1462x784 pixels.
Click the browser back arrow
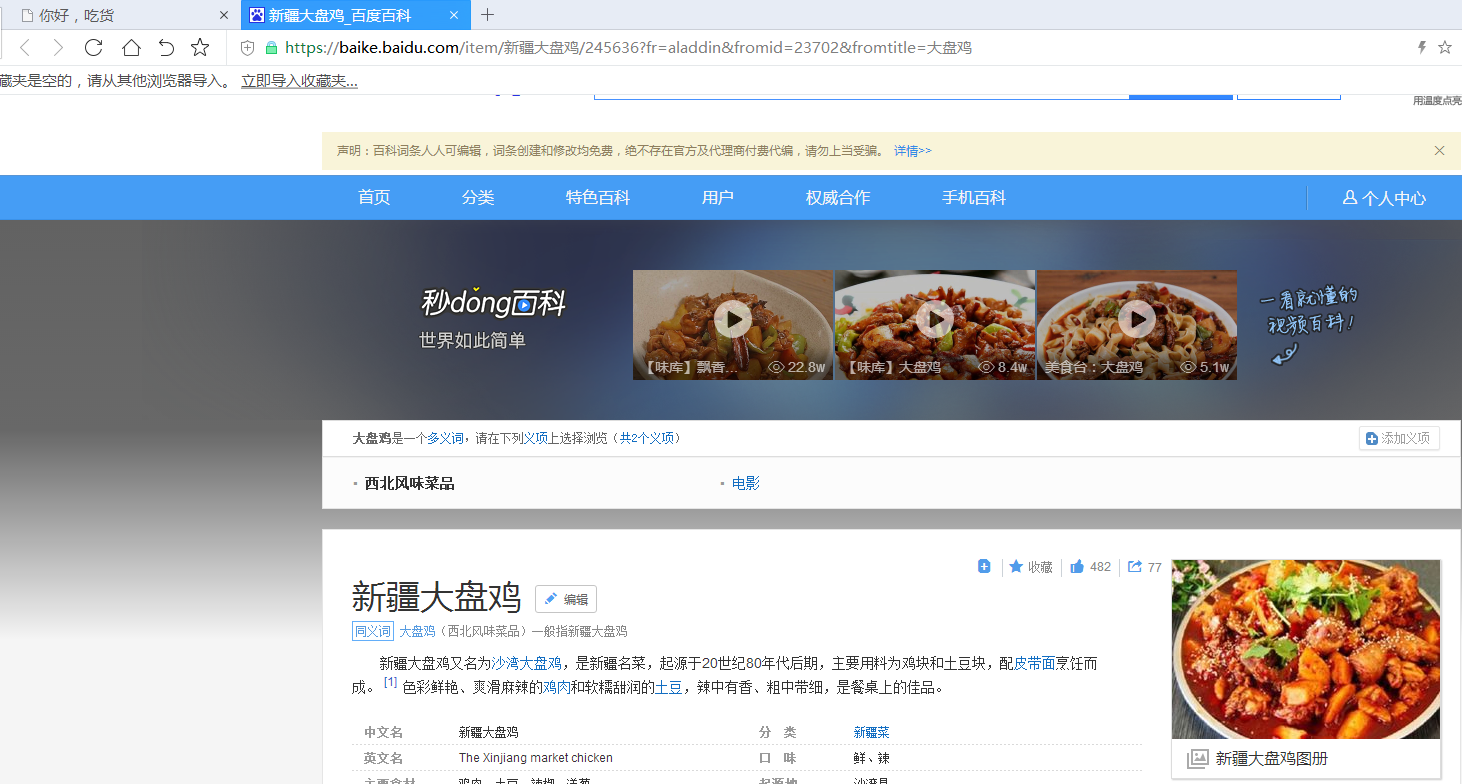25,47
